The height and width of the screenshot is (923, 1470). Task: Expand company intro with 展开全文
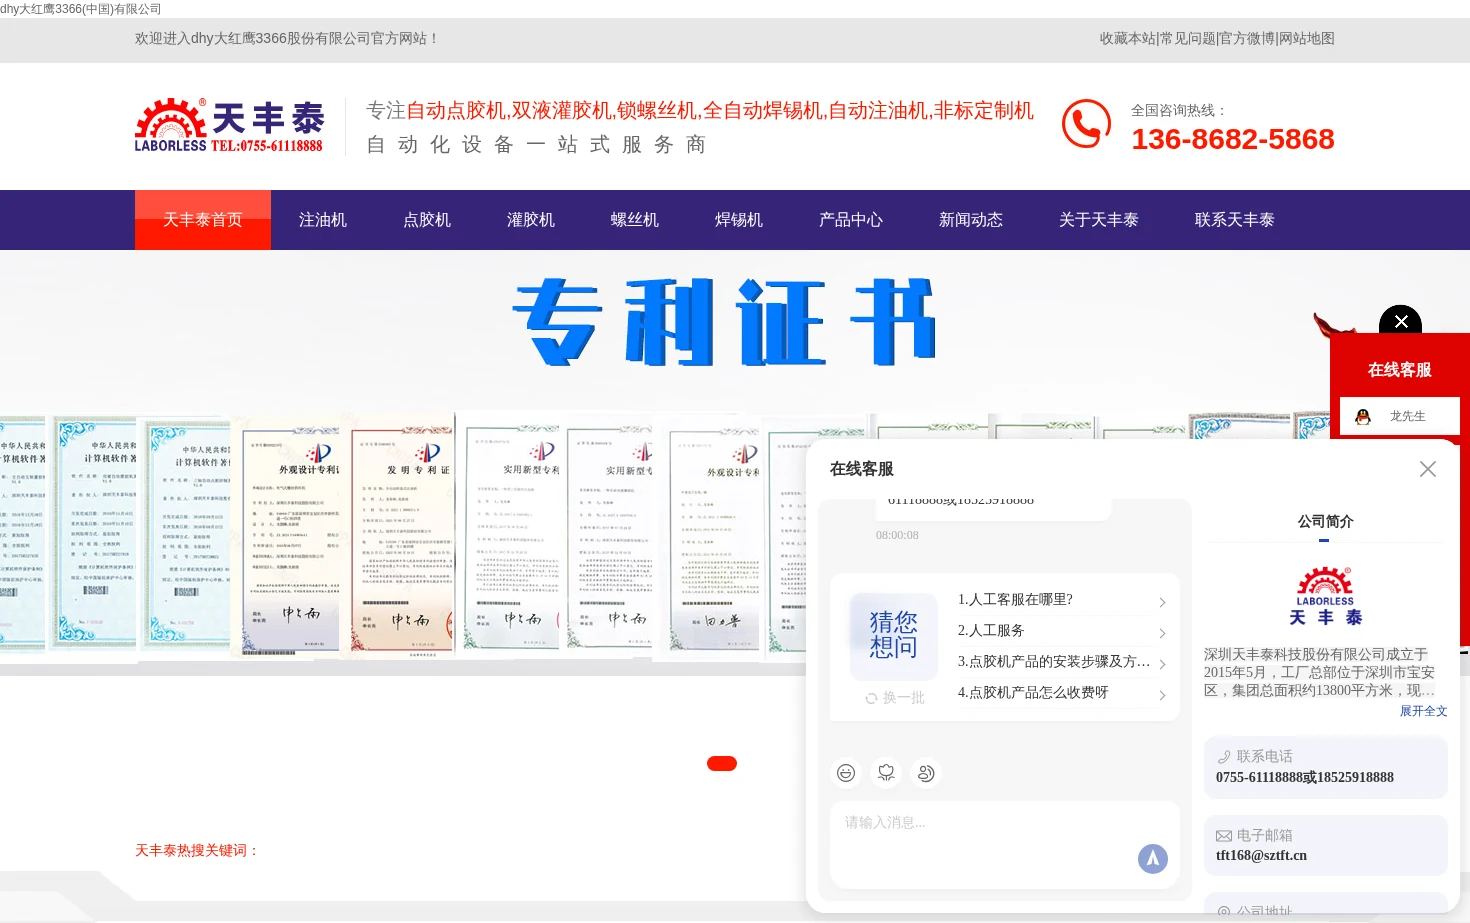[1423, 711]
